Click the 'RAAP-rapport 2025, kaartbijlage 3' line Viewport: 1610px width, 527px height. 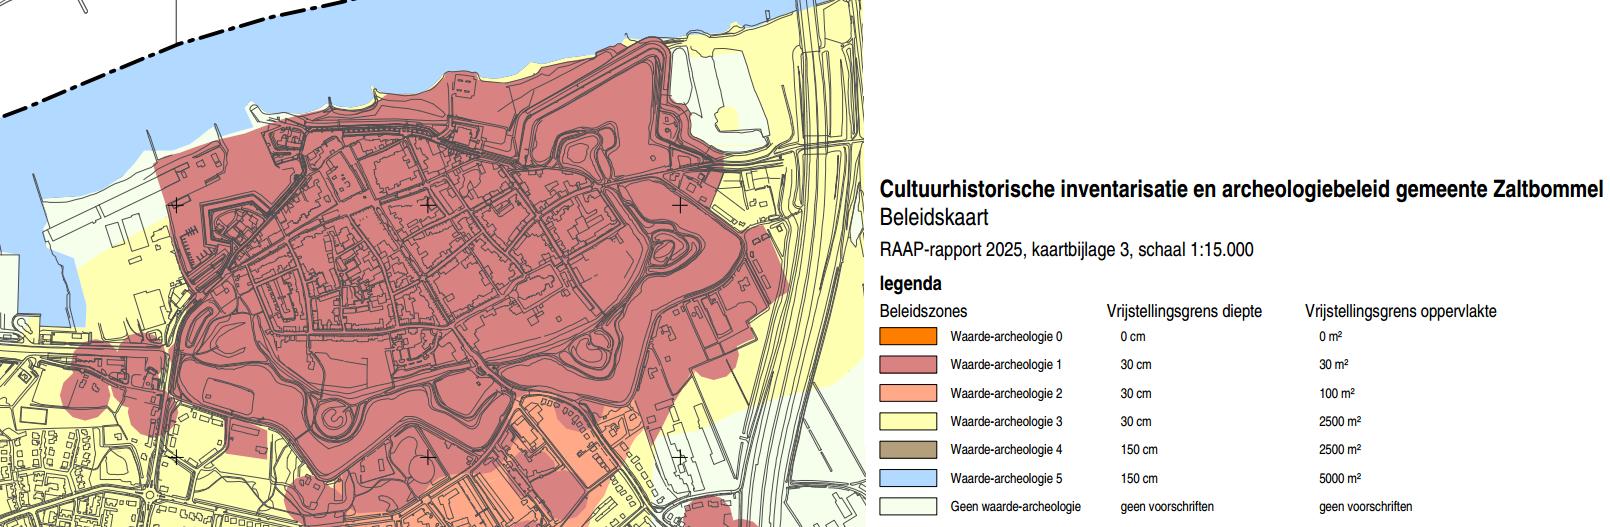click(x=1066, y=250)
